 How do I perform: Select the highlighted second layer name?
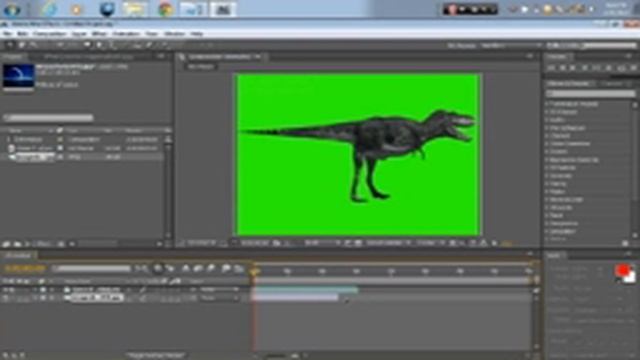coord(97,298)
